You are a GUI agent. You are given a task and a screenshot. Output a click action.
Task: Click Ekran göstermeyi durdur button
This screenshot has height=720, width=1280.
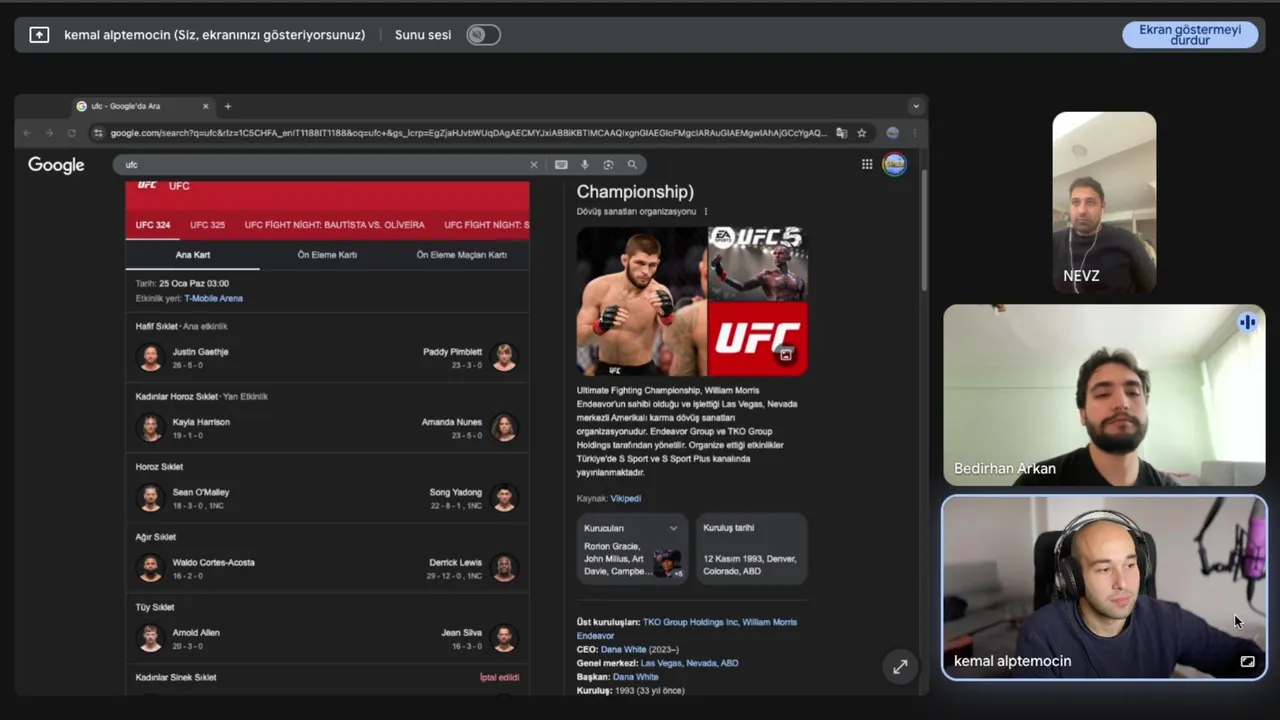click(x=1190, y=35)
